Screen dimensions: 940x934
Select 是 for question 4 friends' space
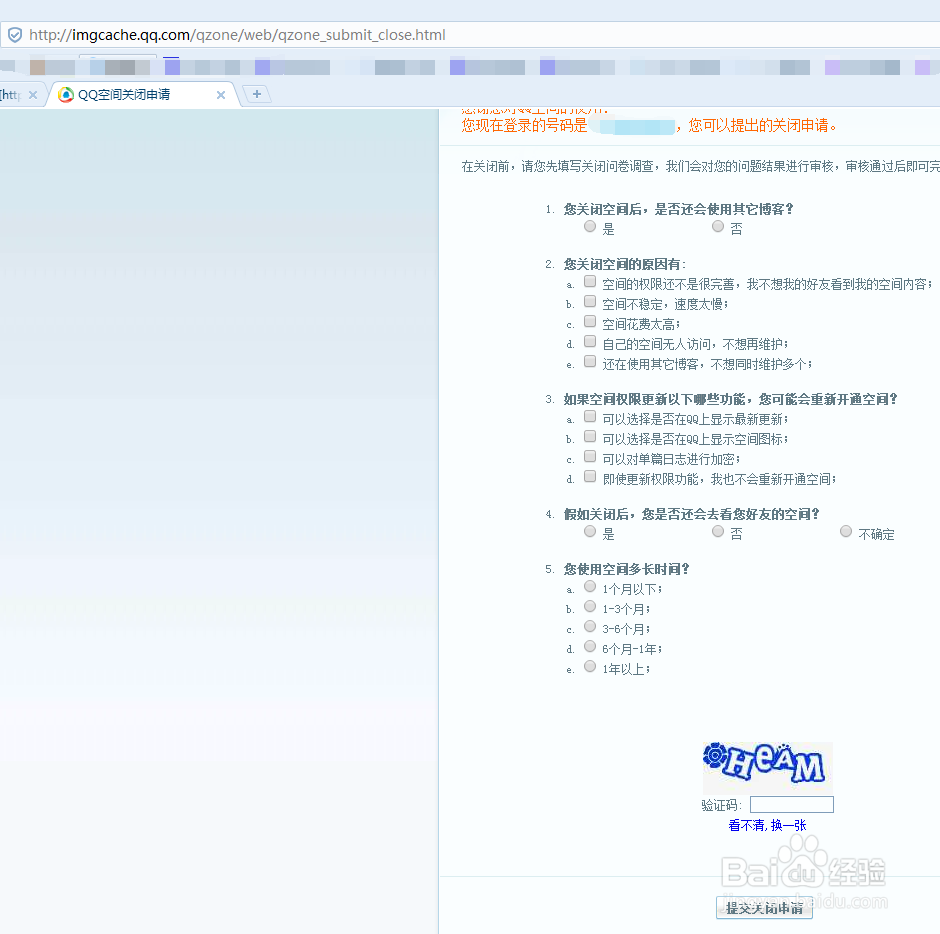click(x=590, y=531)
